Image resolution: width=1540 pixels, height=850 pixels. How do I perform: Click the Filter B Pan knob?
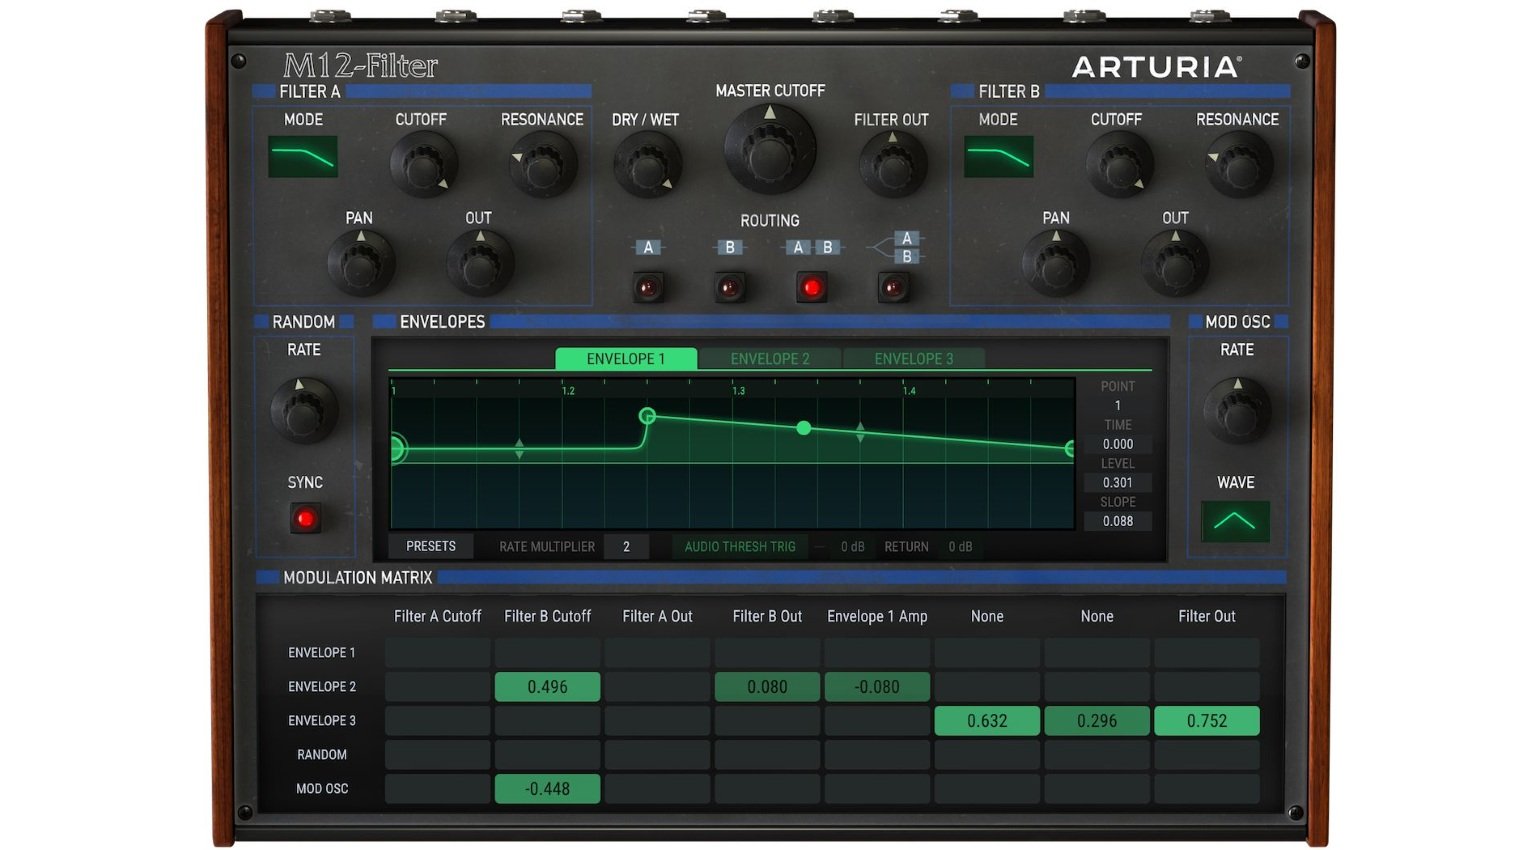pyautogui.click(x=1056, y=263)
